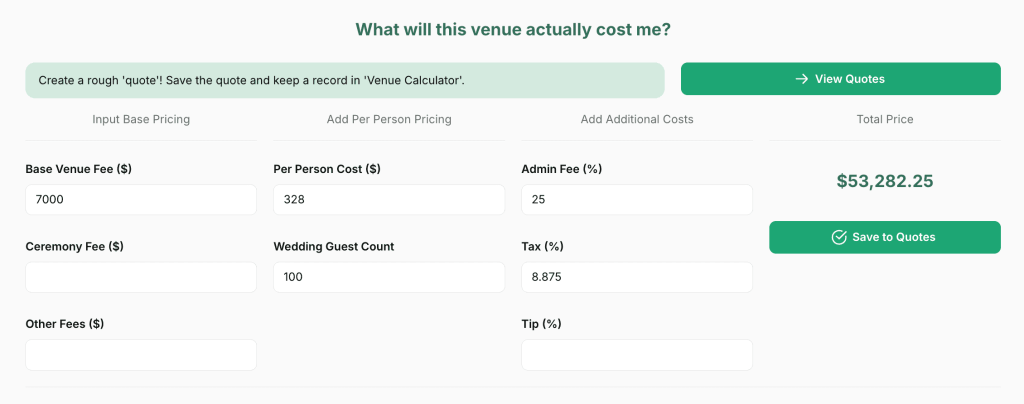This screenshot has height=404, width=1024.
Task: Click the Wedding Guest Count field
Action: (388, 277)
